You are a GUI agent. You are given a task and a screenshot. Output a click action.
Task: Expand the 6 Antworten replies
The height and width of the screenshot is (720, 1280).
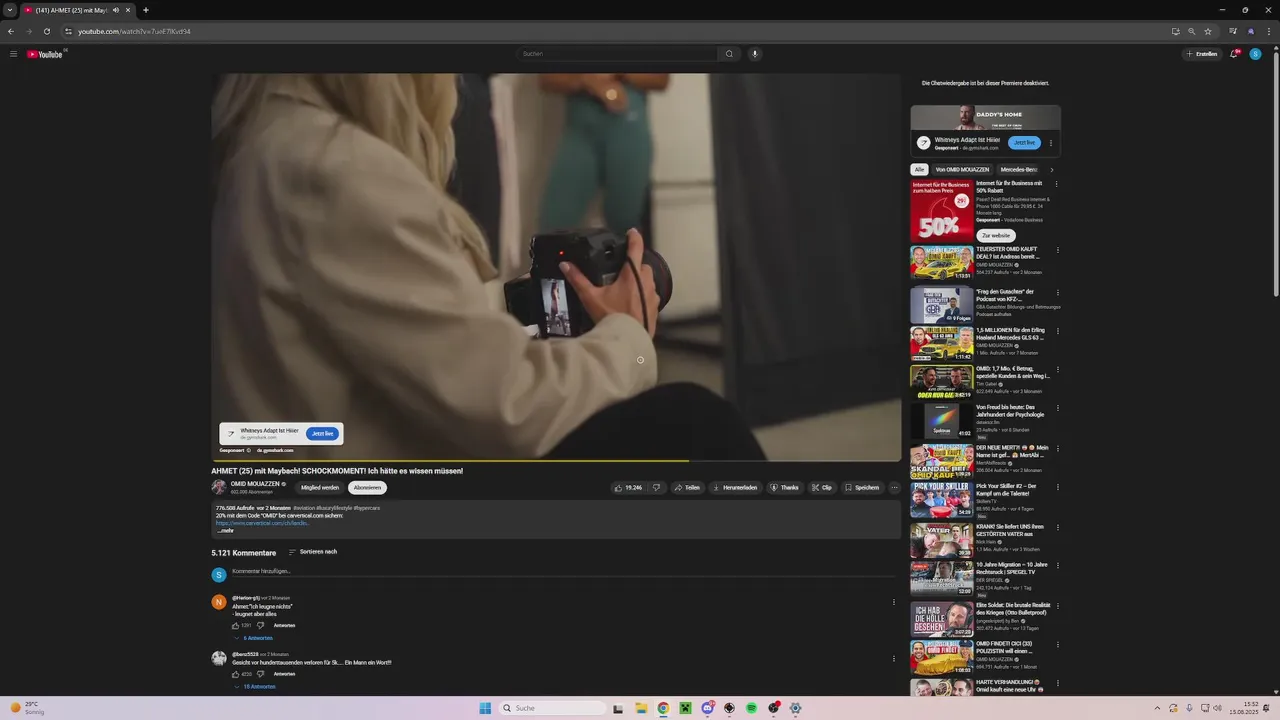255,638
